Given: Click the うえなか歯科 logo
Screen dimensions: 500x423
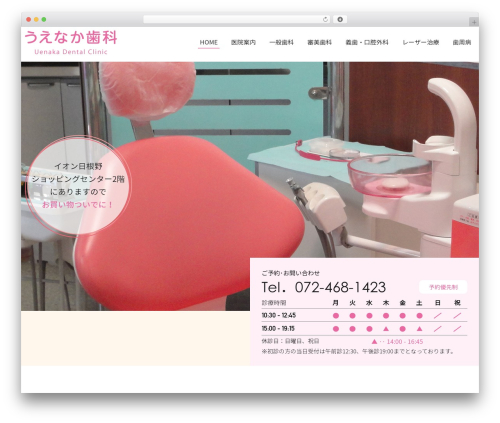Looking at the screenshot, I should coord(71,37).
